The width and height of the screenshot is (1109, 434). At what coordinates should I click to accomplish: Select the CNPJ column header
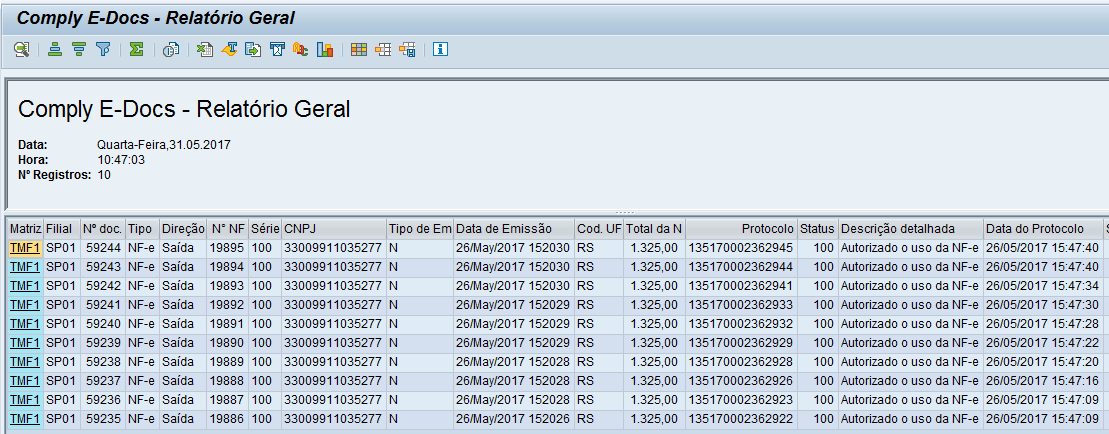(334, 229)
